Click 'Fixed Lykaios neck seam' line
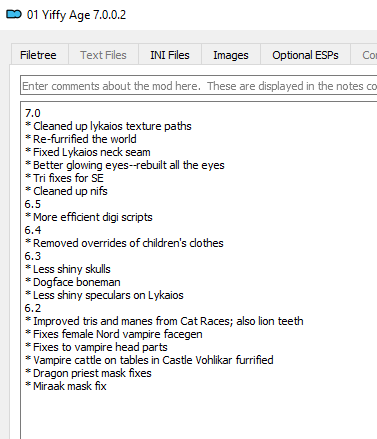This screenshot has width=377, height=439. [88, 152]
